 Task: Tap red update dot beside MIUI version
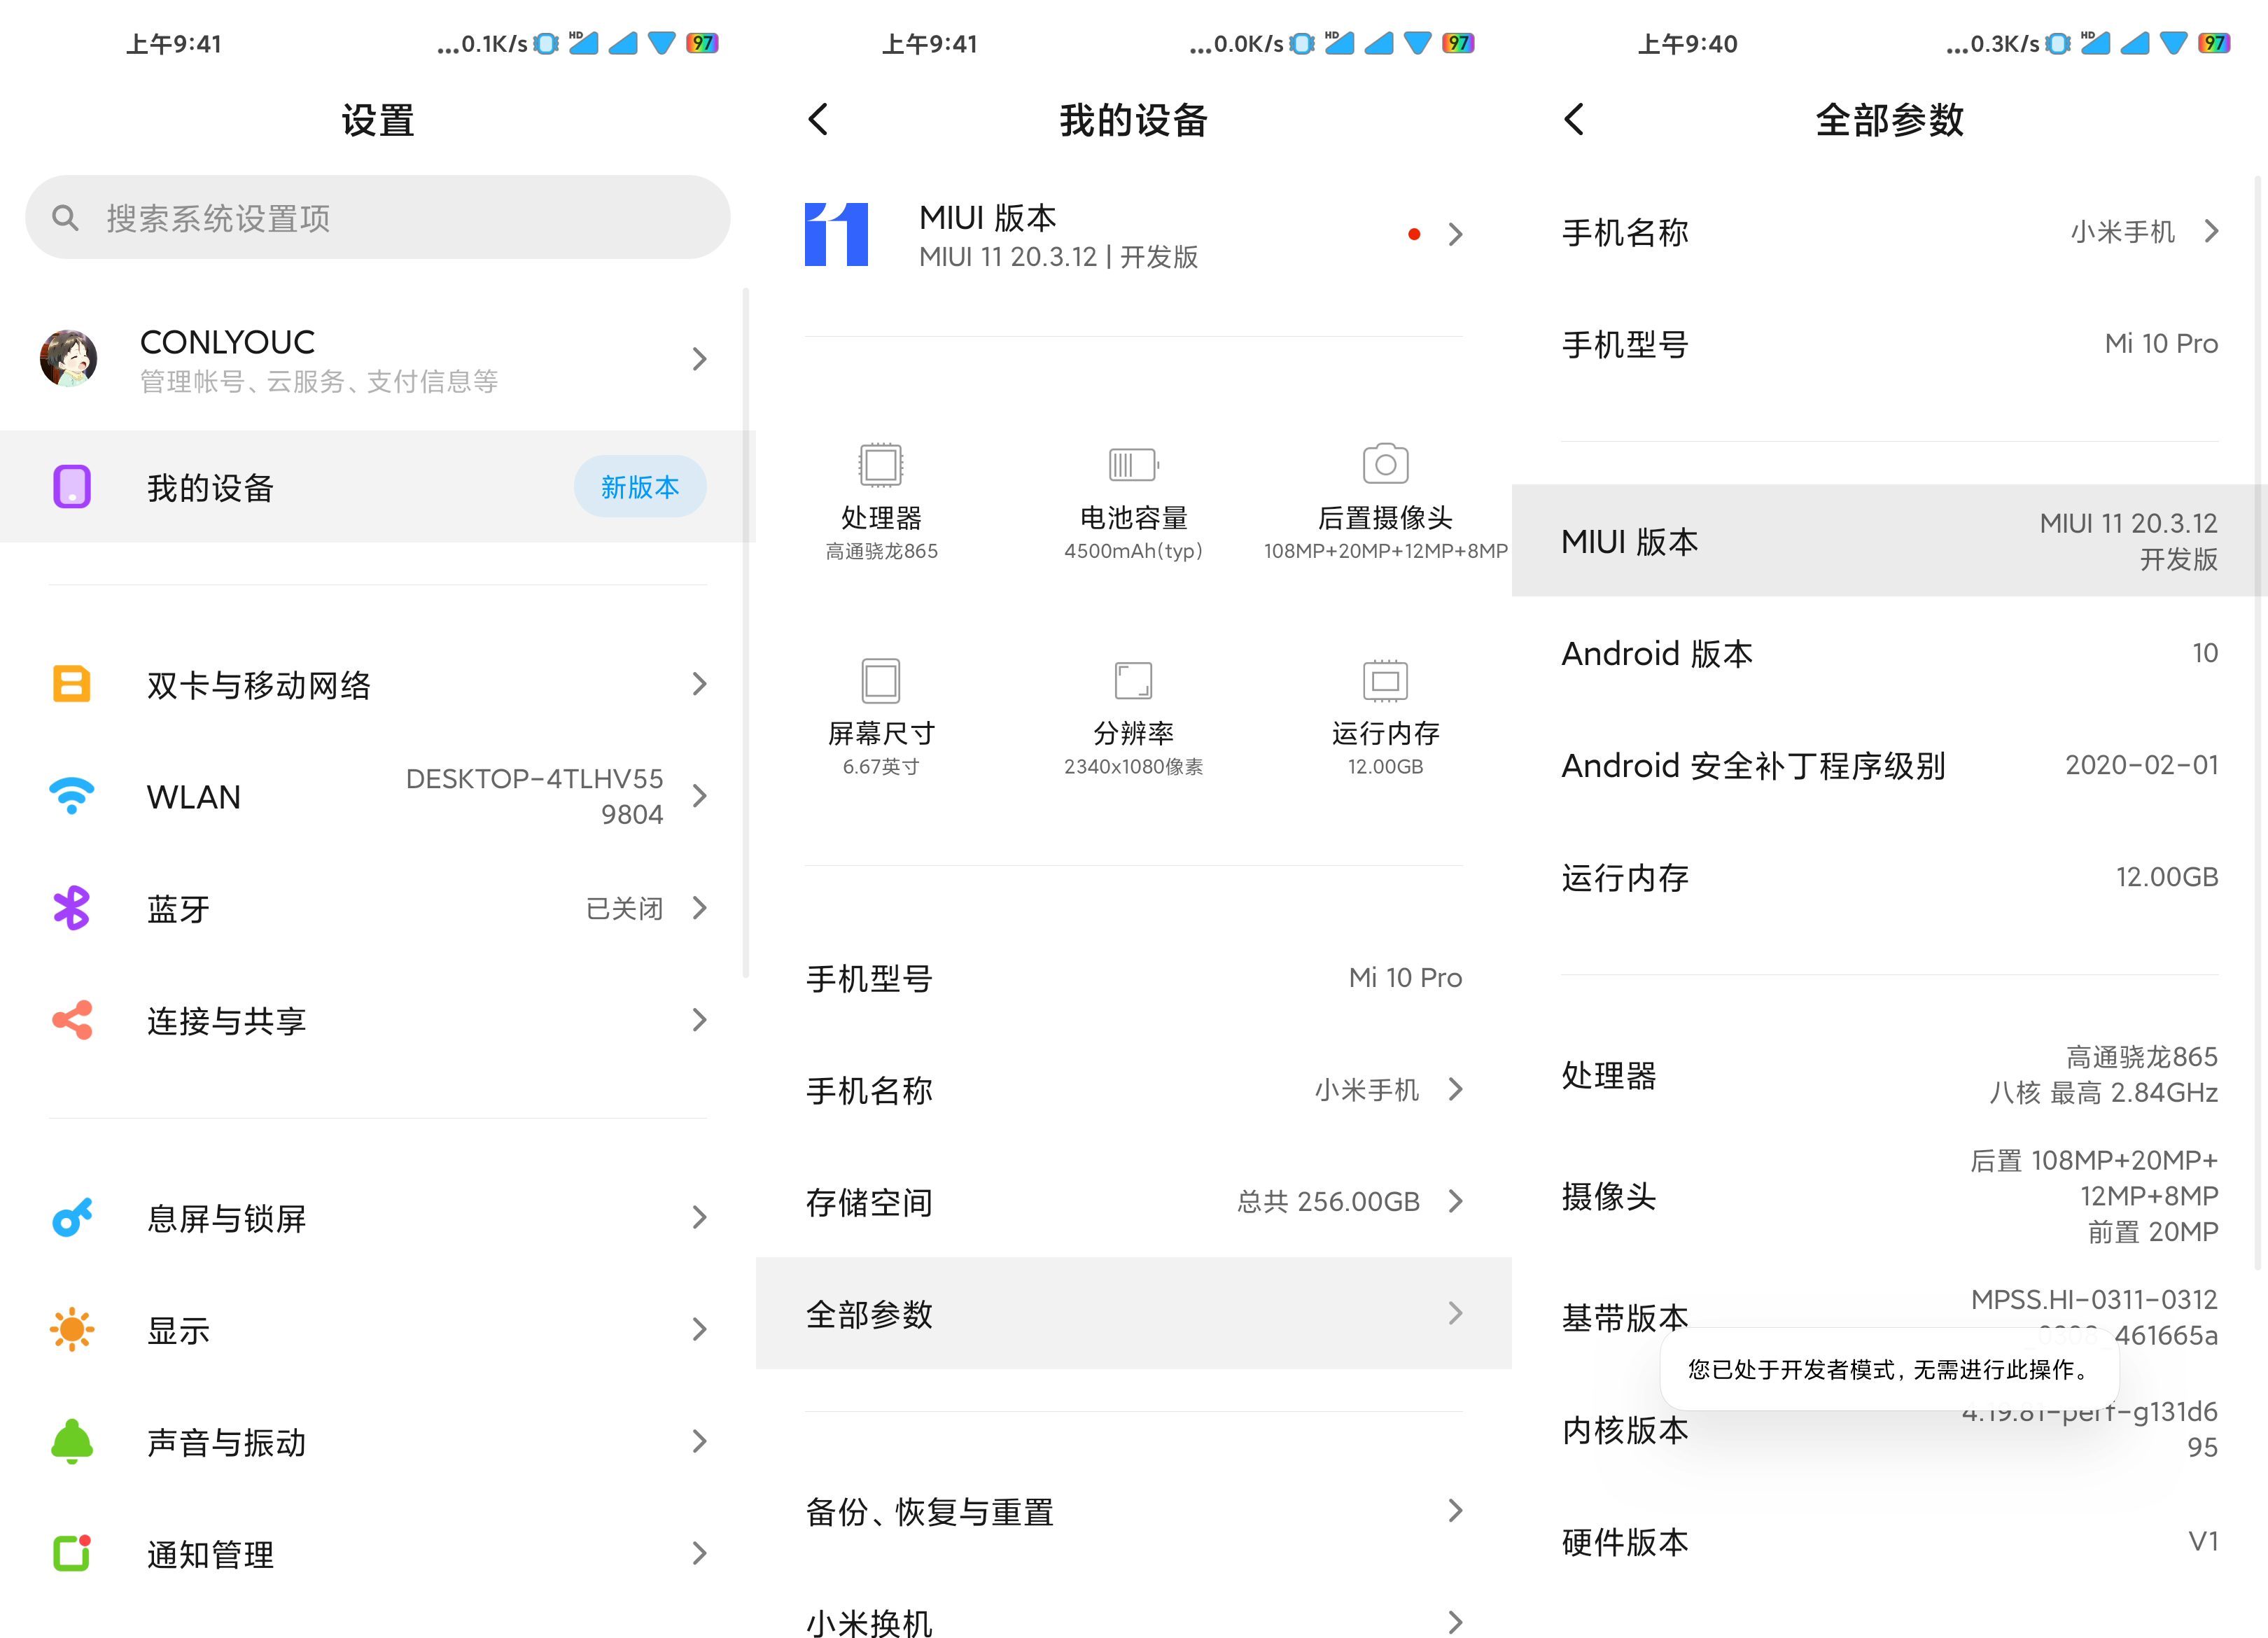pyautogui.click(x=1414, y=234)
